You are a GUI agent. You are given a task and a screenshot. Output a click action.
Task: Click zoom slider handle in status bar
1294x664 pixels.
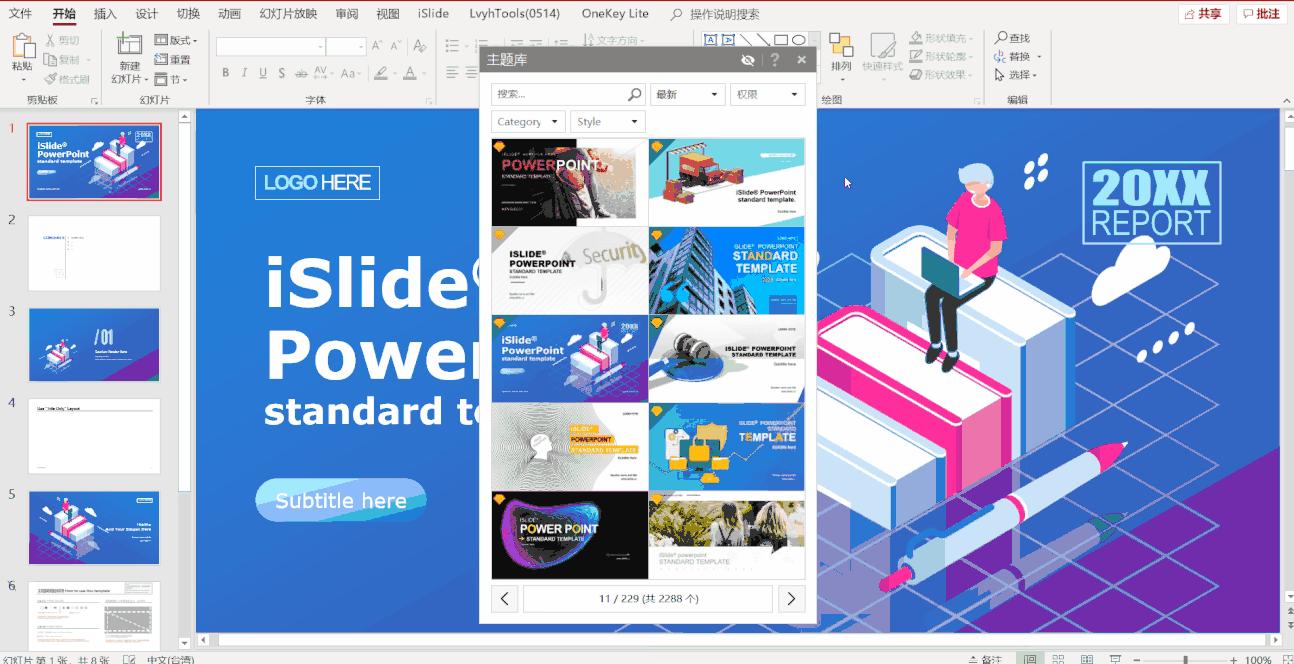[x=1186, y=659]
